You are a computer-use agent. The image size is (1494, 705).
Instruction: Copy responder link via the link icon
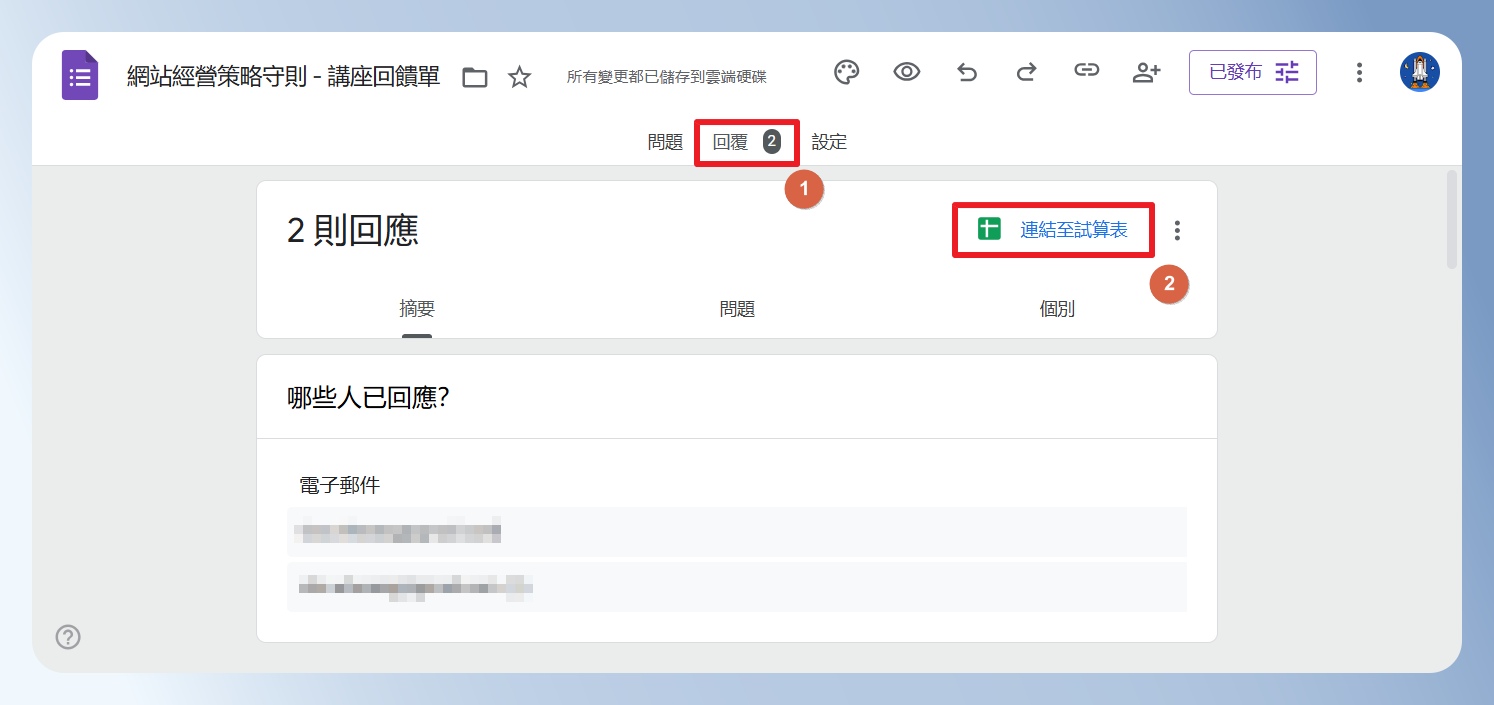pyautogui.click(x=1087, y=71)
